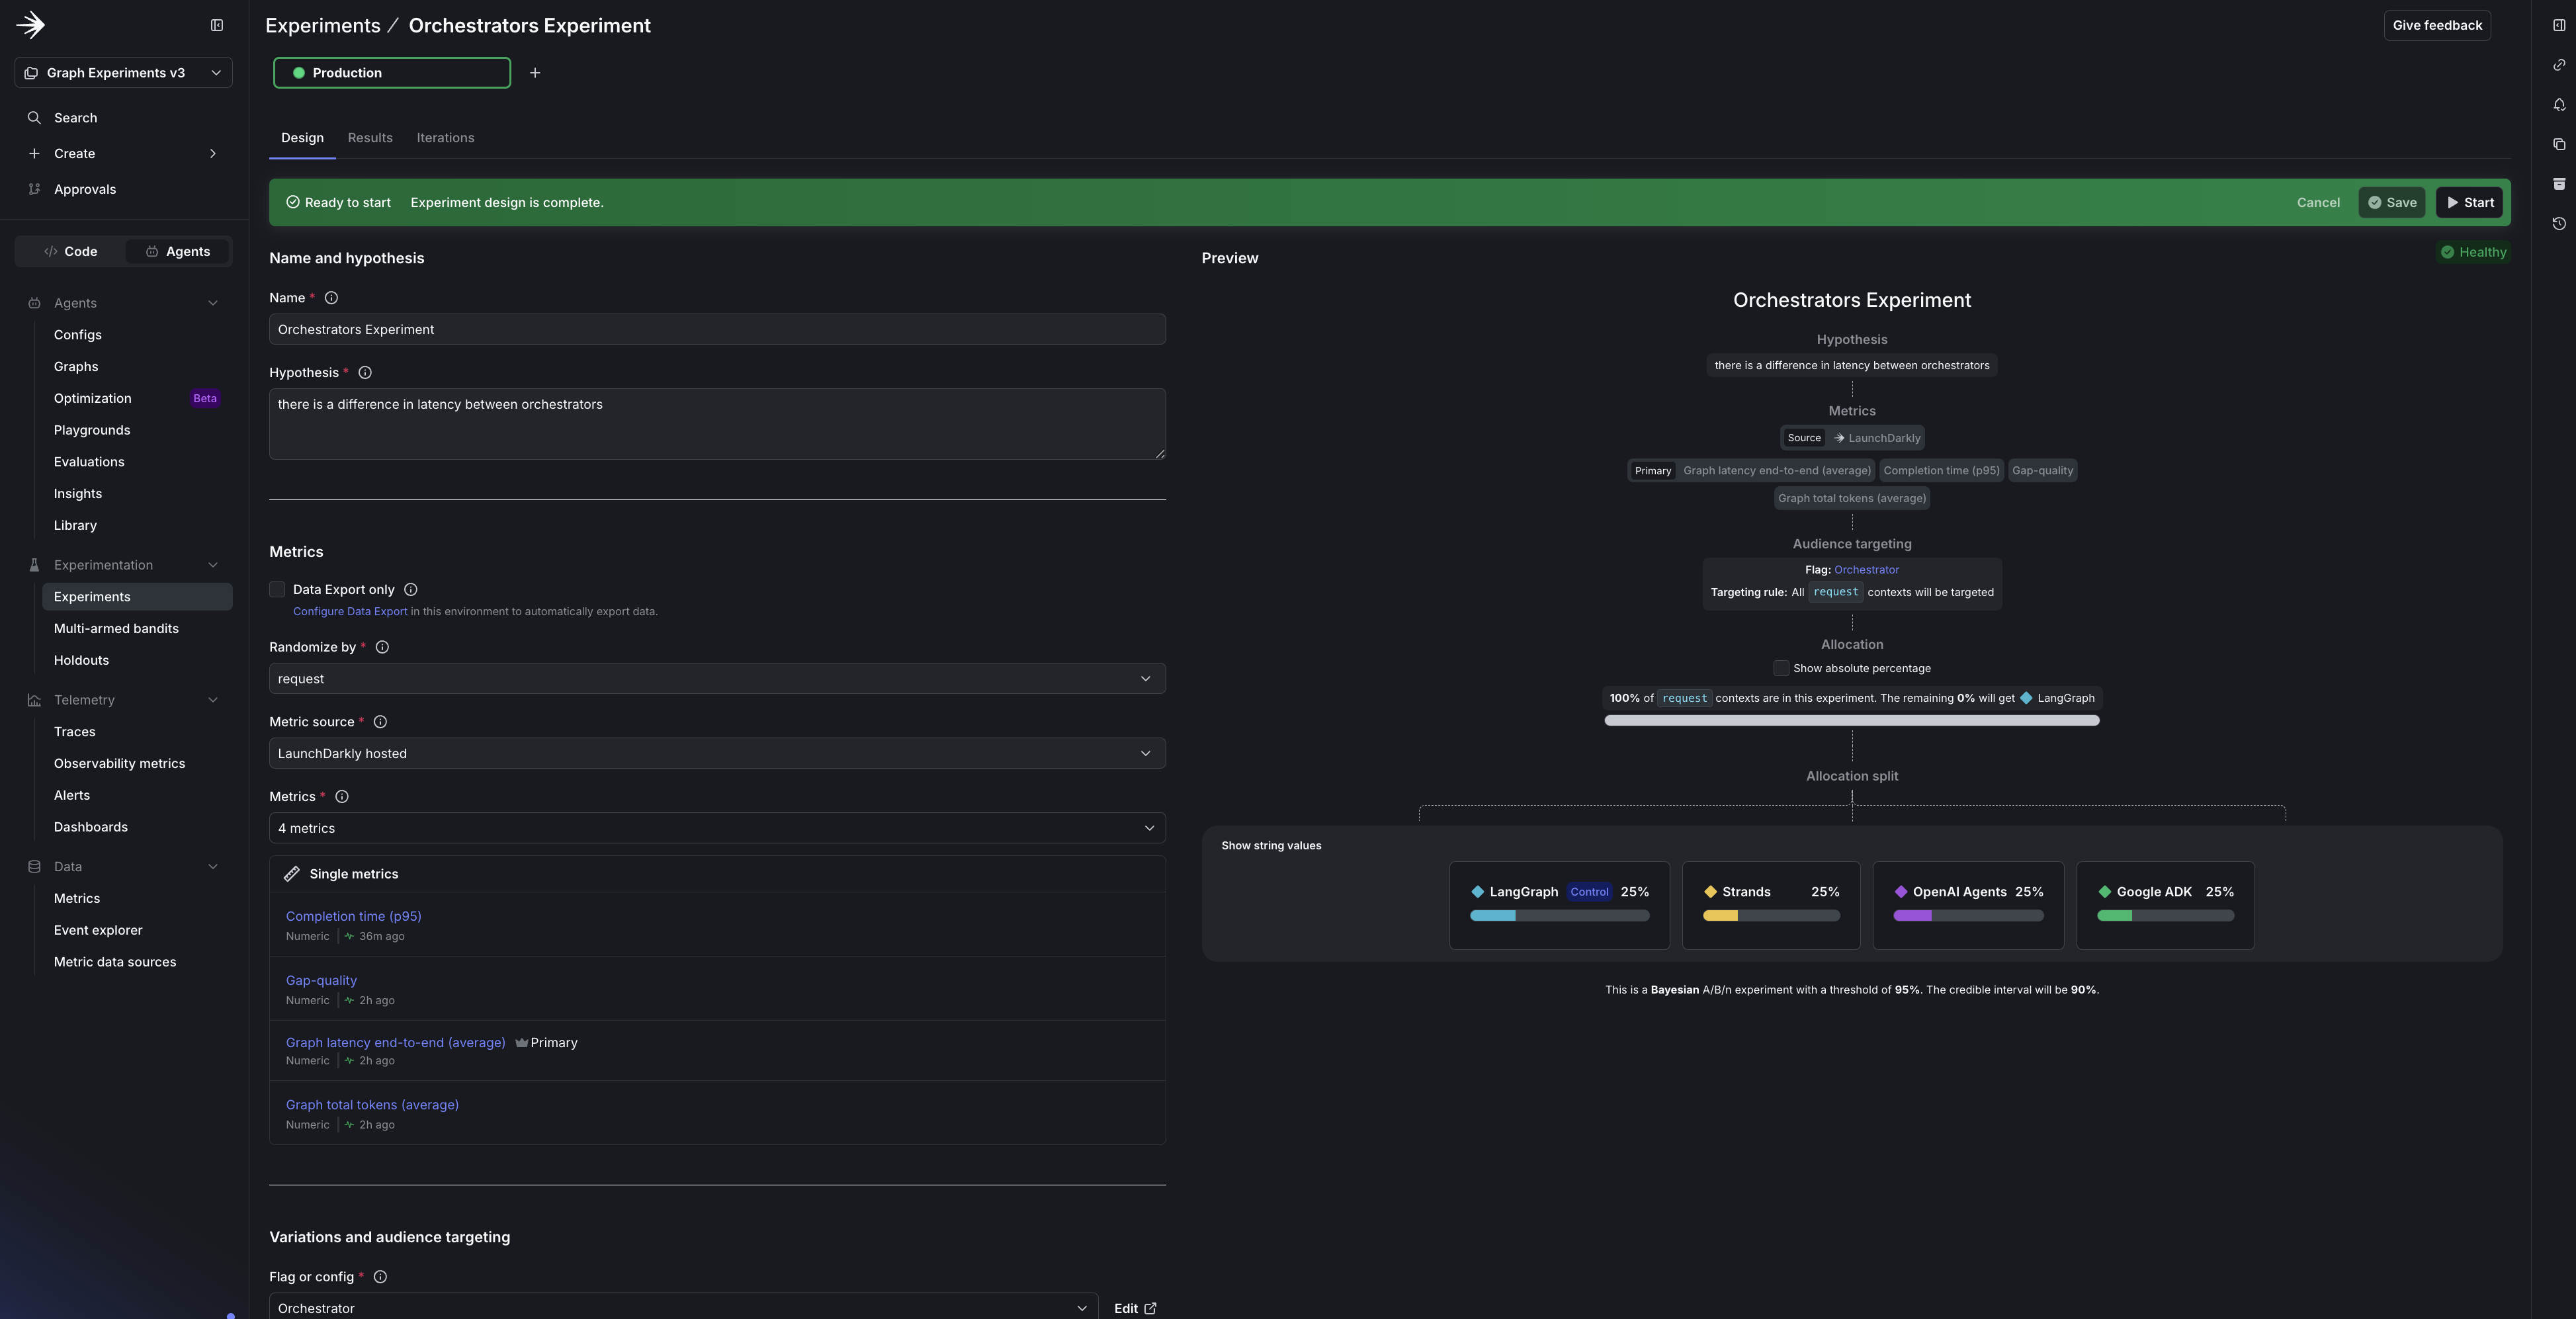
Task: Collapse the Telemetry sidebar section
Action: pos(212,700)
